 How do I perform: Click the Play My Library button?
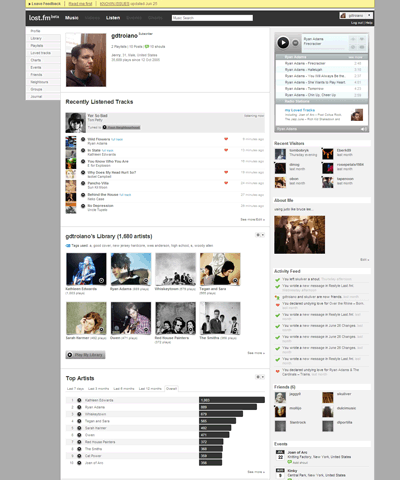[85, 355]
